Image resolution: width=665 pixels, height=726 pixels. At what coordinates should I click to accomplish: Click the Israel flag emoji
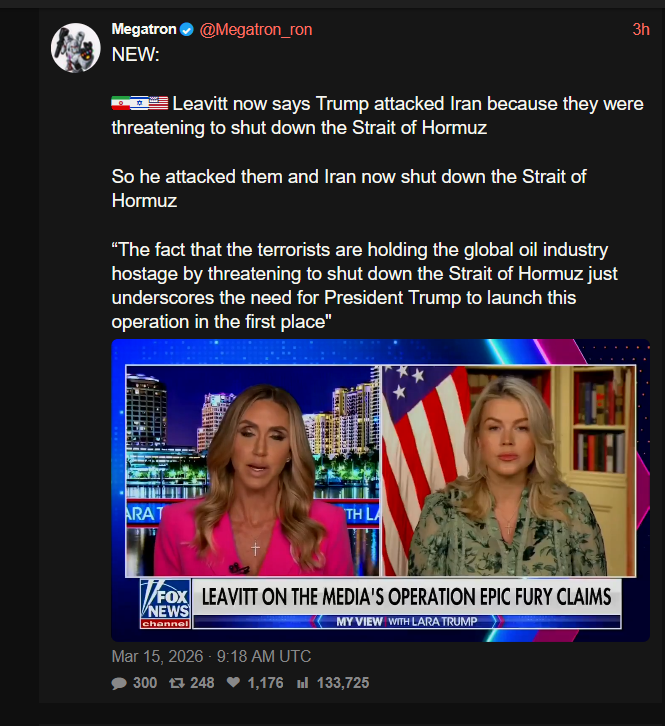pyautogui.click(x=139, y=103)
